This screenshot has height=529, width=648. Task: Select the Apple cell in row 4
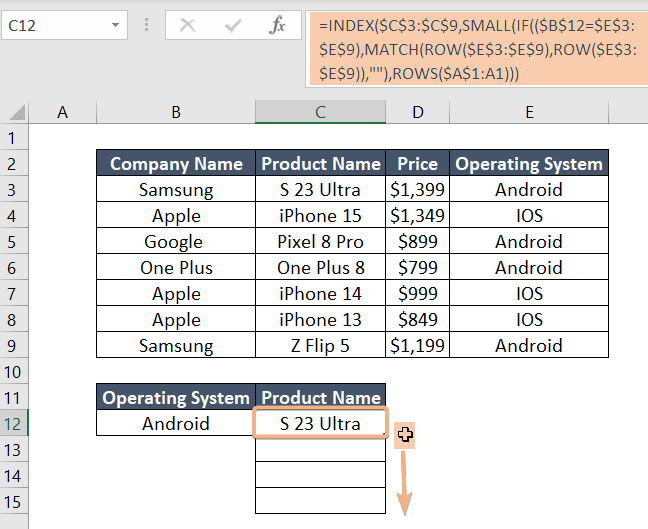tap(176, 216)
